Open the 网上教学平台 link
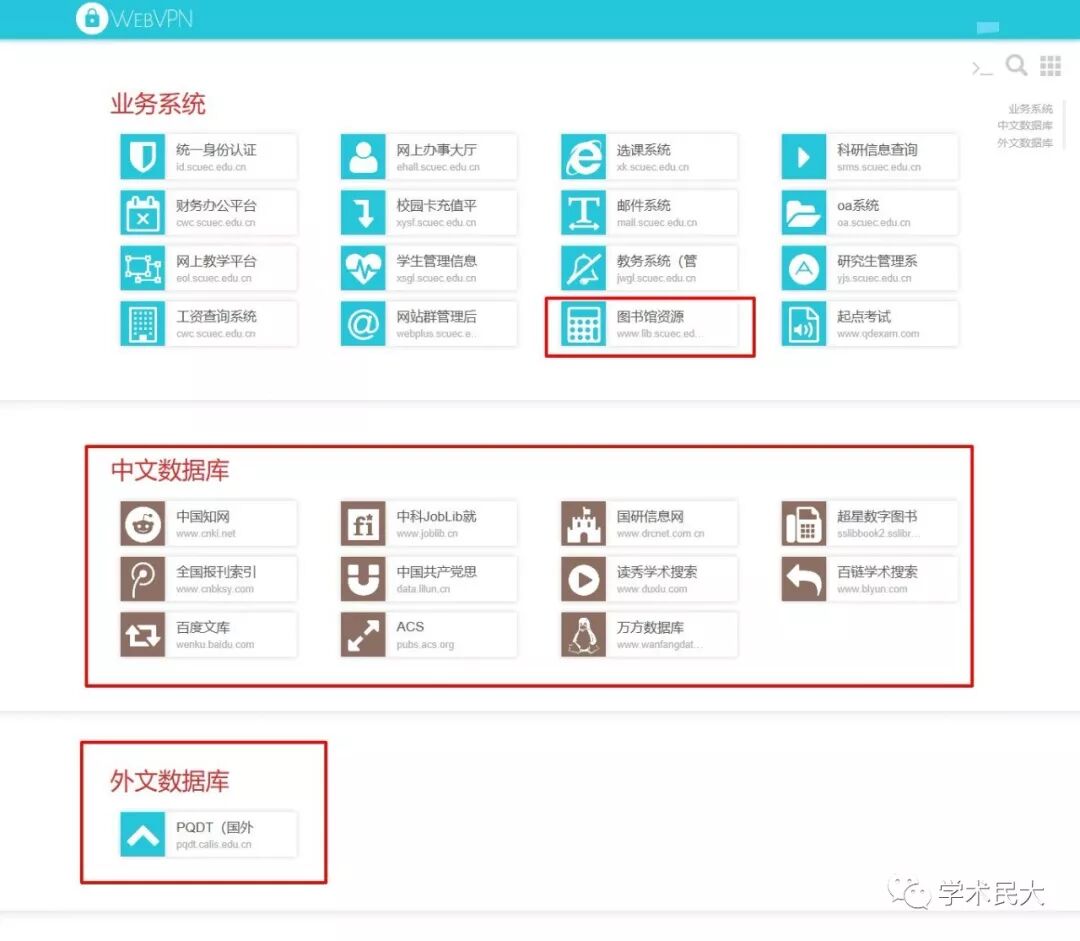 pos(208,268)
